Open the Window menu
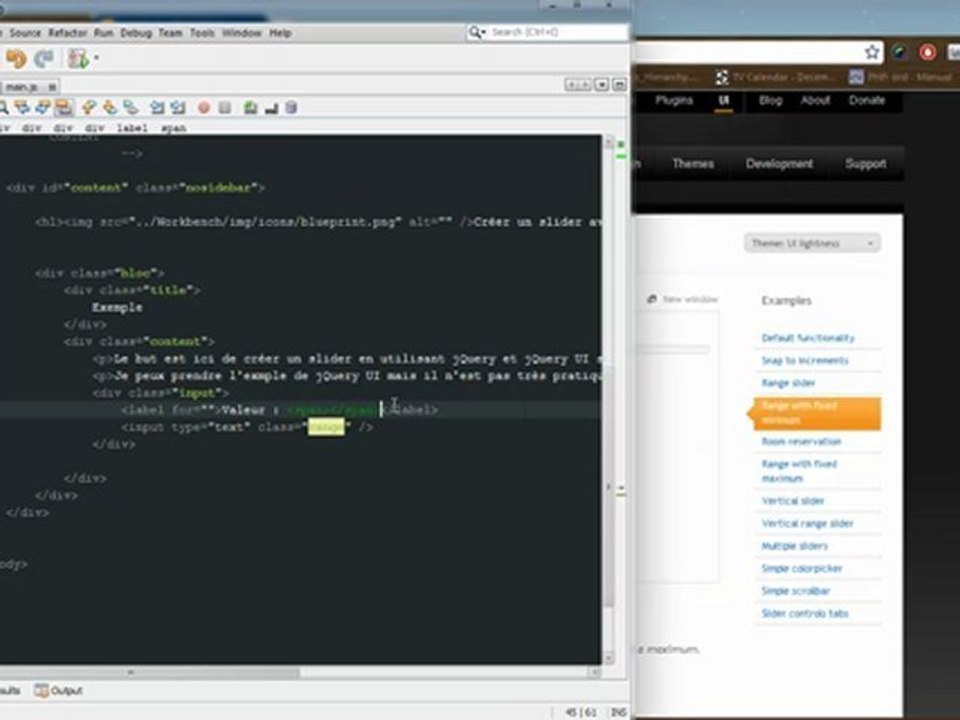 [241, 32]
